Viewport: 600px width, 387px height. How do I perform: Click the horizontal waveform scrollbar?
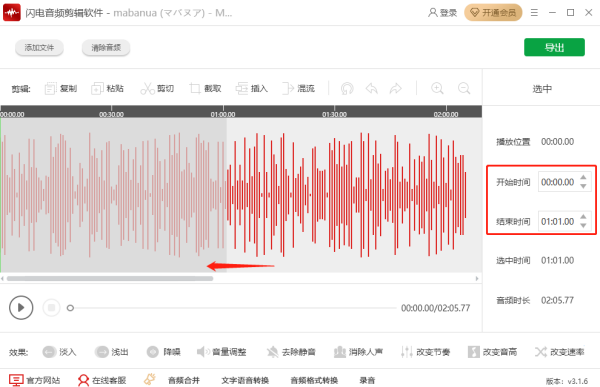110,279
